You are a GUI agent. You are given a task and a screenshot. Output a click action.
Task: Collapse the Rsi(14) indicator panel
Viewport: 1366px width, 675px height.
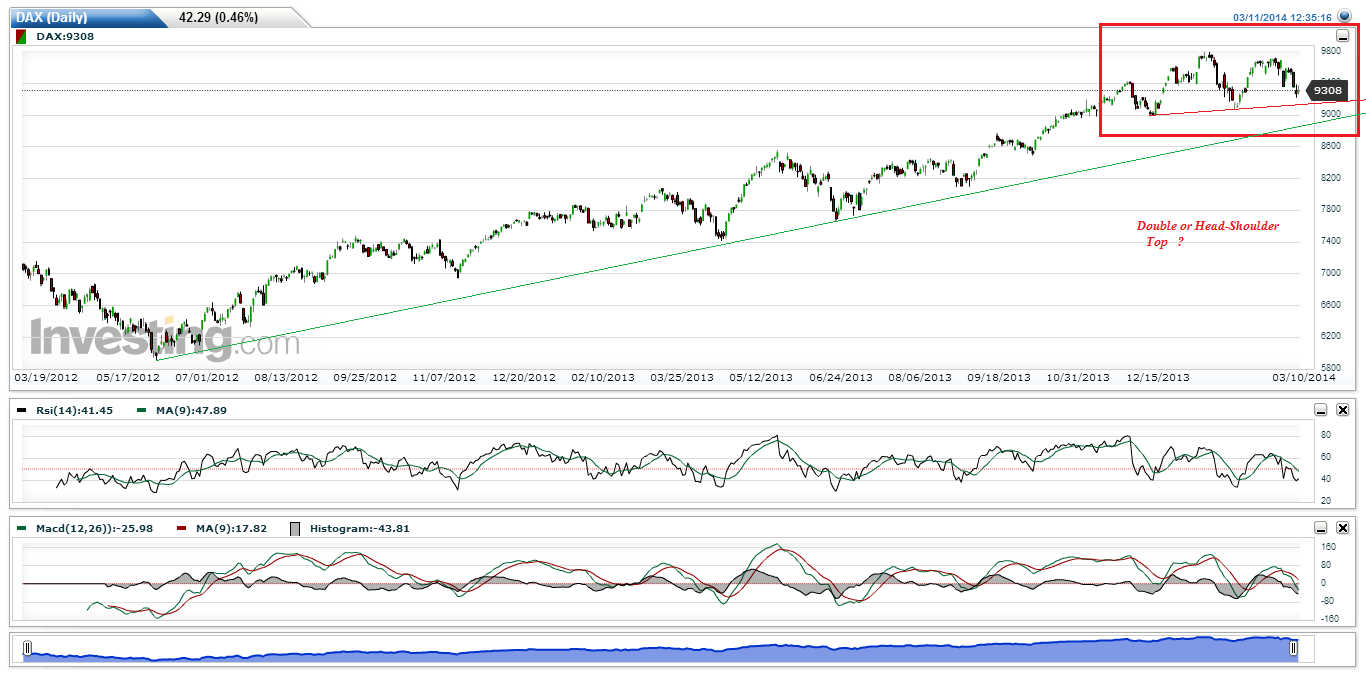point(1321,410)
